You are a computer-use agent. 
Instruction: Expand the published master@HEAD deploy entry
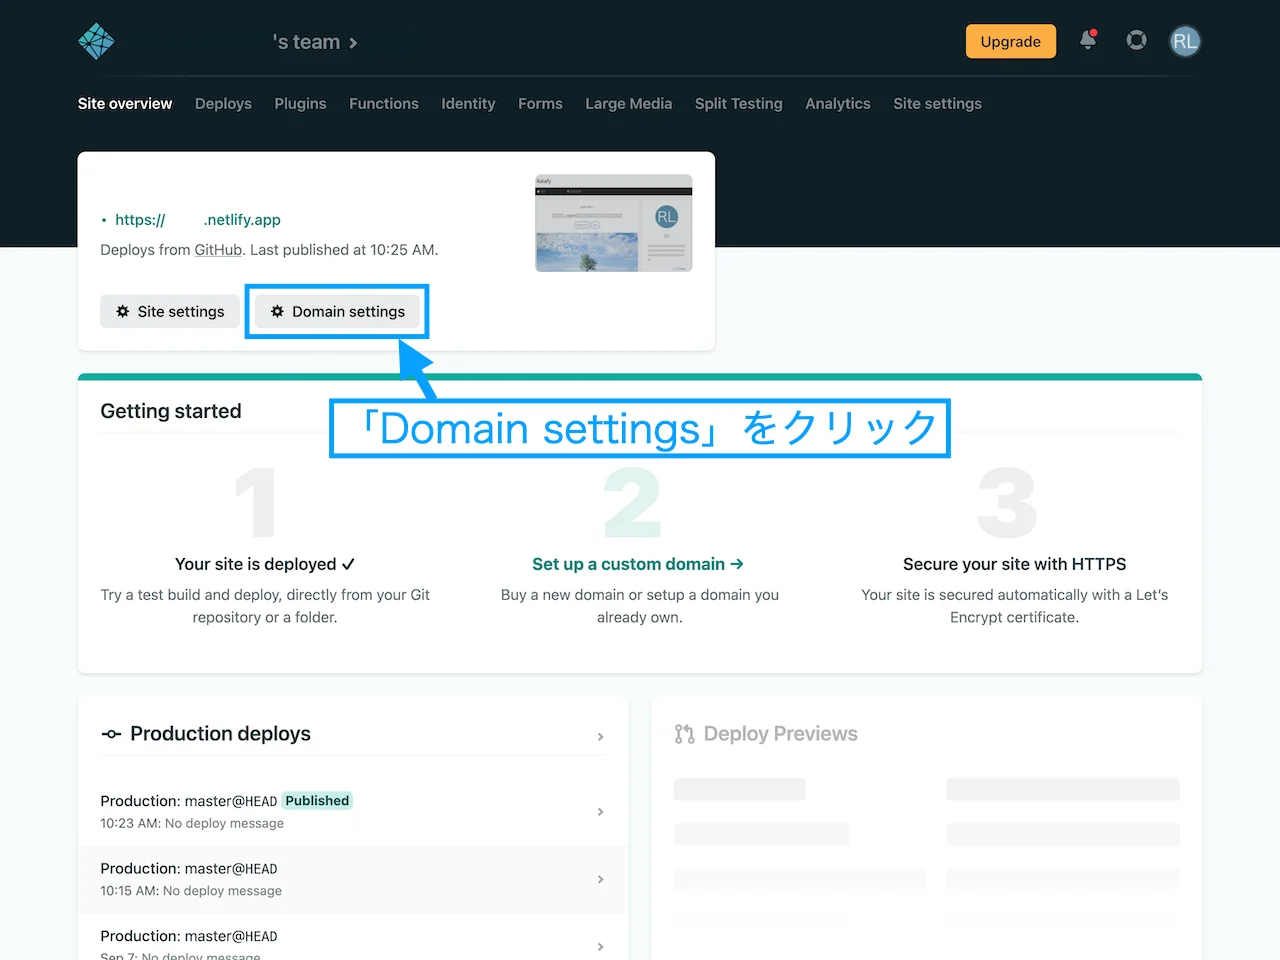tap(601, 812)
